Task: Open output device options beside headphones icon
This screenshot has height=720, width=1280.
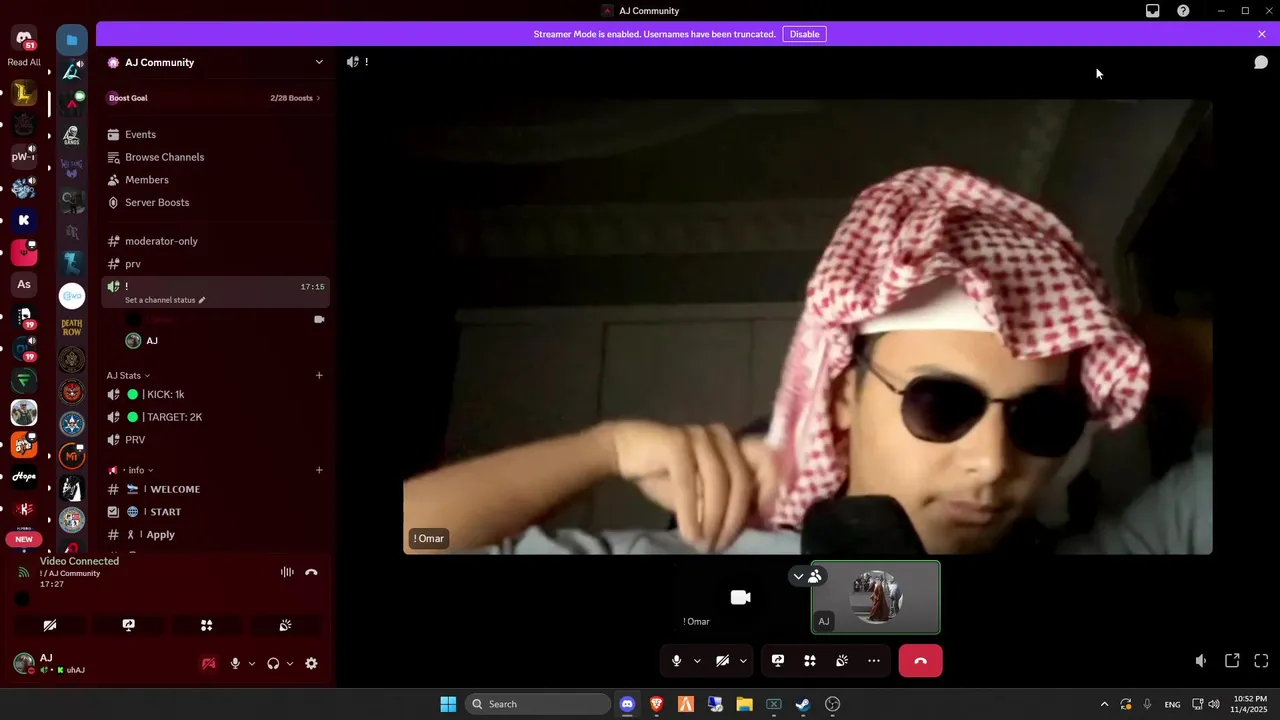Action: 290,663
